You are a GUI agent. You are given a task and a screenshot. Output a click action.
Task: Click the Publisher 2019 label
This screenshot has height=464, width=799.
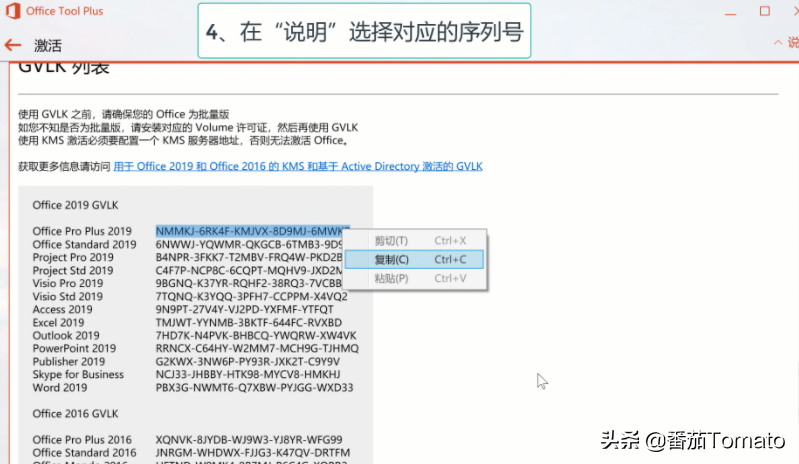pos(69,362)
